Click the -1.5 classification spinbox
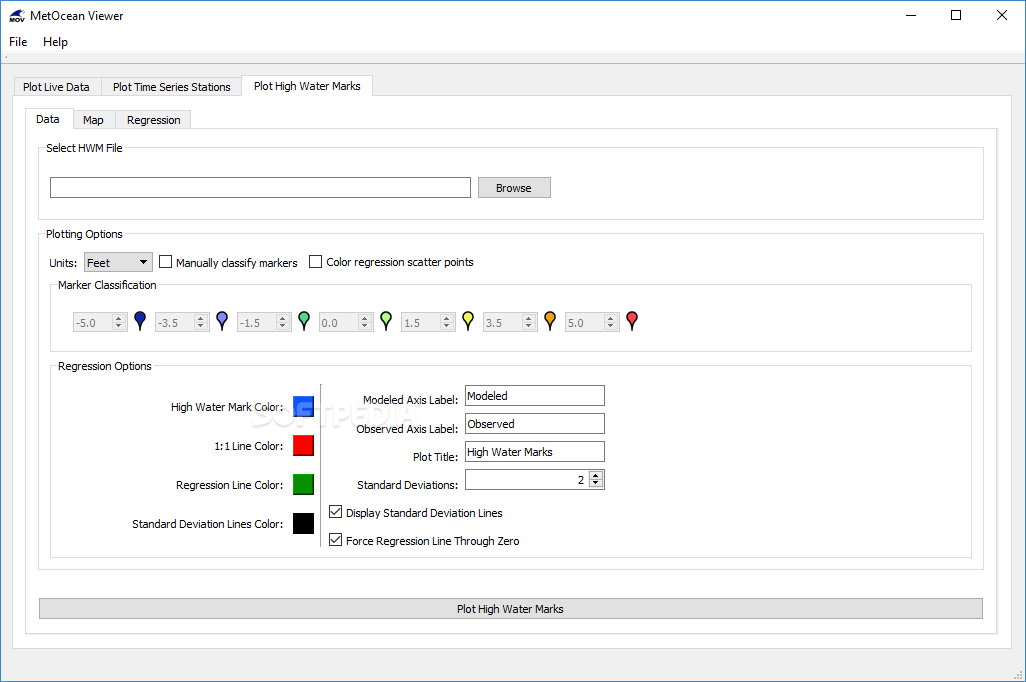Screen dimensions: 1026x682 click(x=264, y=322)
